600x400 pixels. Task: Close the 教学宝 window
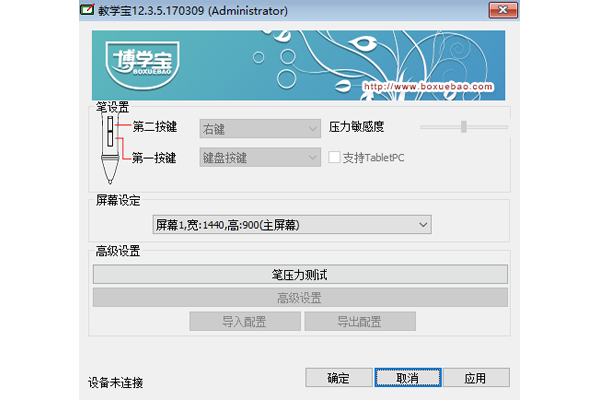pyautogui.click(x=503, y=10)
